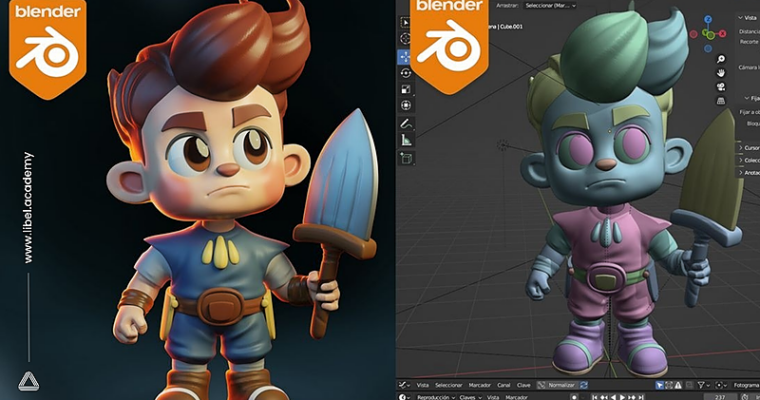Switch perspective/orthographic with the grid icon

(721, 101)
